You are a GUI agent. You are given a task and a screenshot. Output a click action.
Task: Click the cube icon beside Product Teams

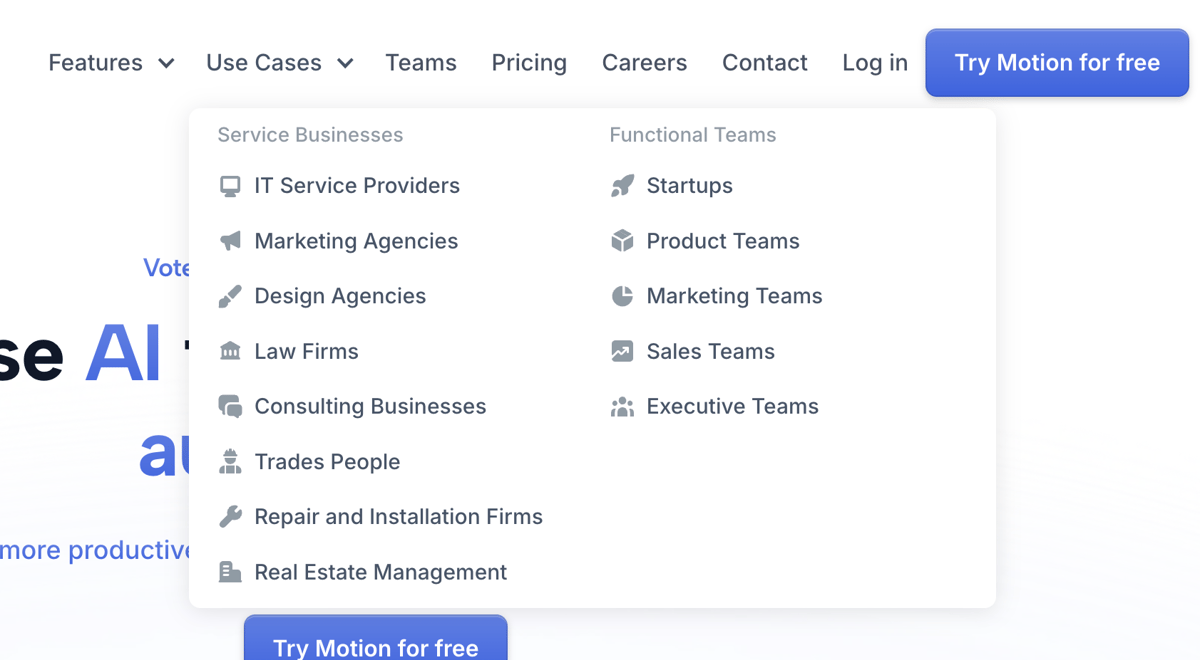[623, 240]
